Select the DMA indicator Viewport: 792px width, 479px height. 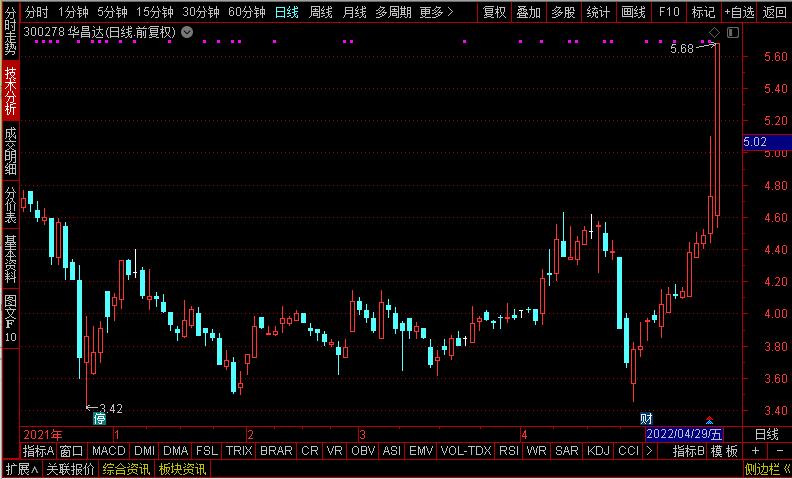[x=176, y=451]
